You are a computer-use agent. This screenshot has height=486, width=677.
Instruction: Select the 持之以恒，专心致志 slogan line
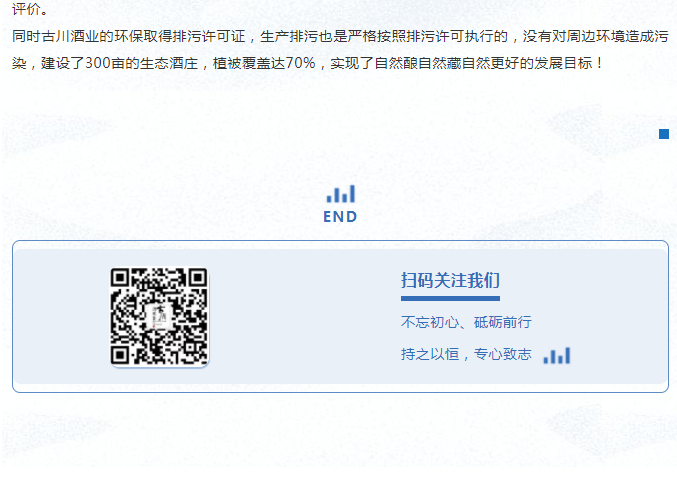tap(466, 354)
